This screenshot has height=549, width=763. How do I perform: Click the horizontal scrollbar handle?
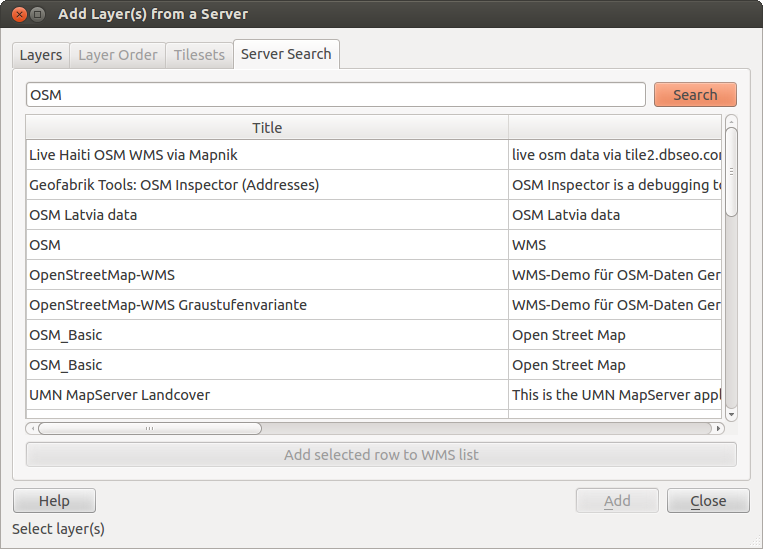pos(150,428)
